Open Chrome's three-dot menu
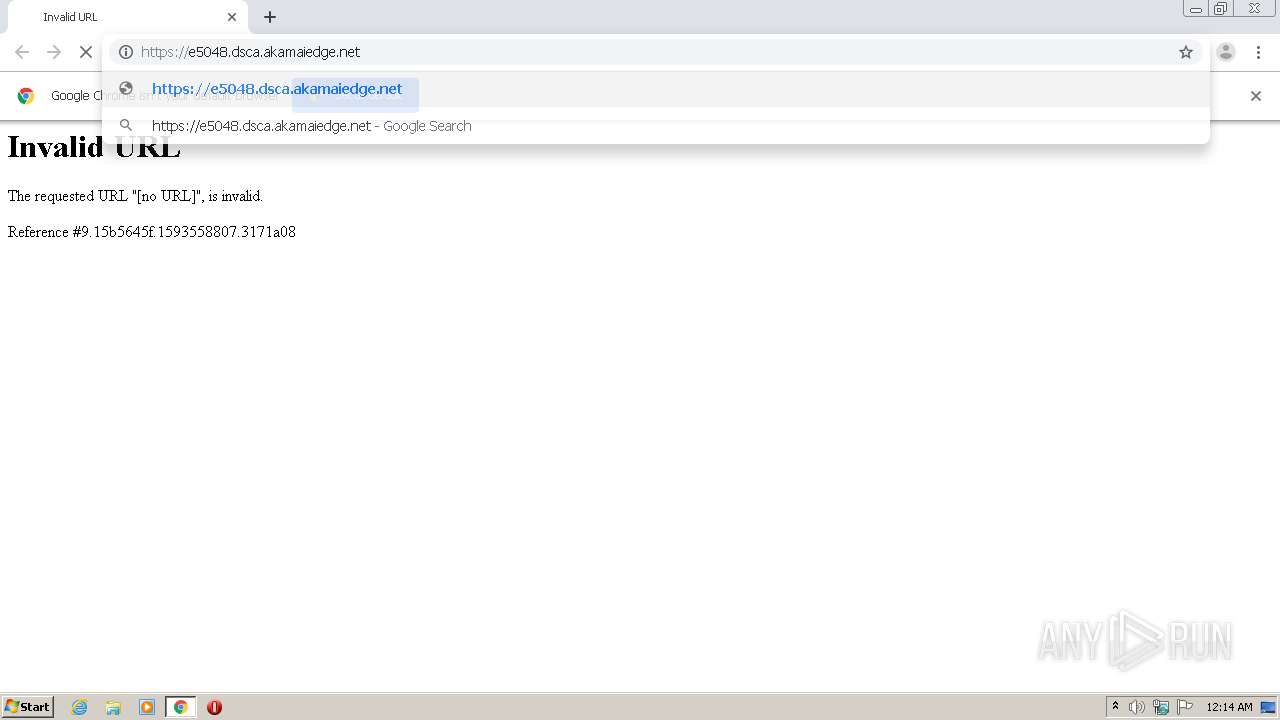 [x=1258, y=52]
